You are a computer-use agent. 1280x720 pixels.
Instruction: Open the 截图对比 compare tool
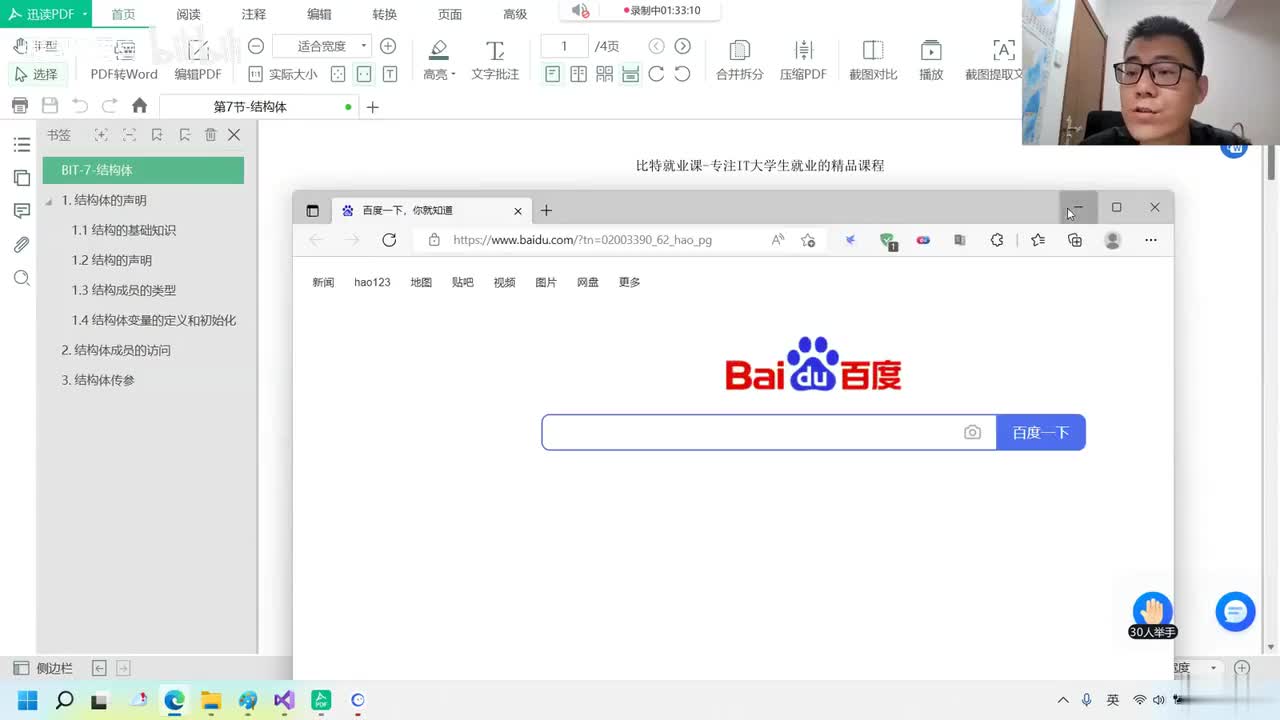(873, 60)
